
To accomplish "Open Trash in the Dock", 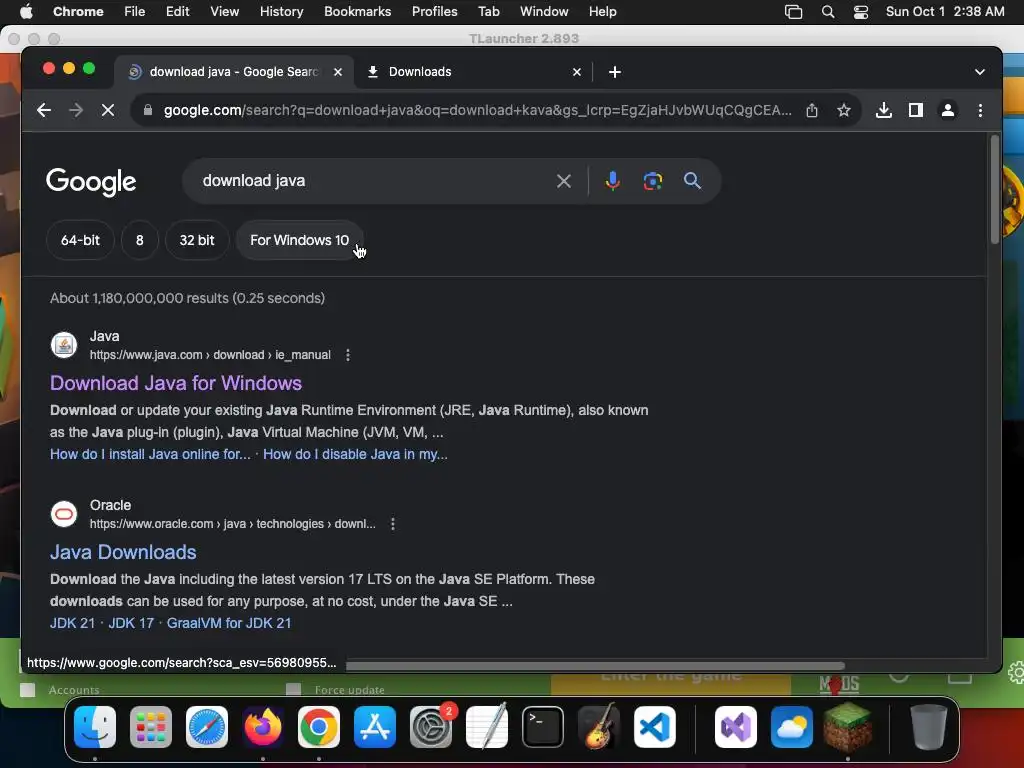I will tap(928, 727).
